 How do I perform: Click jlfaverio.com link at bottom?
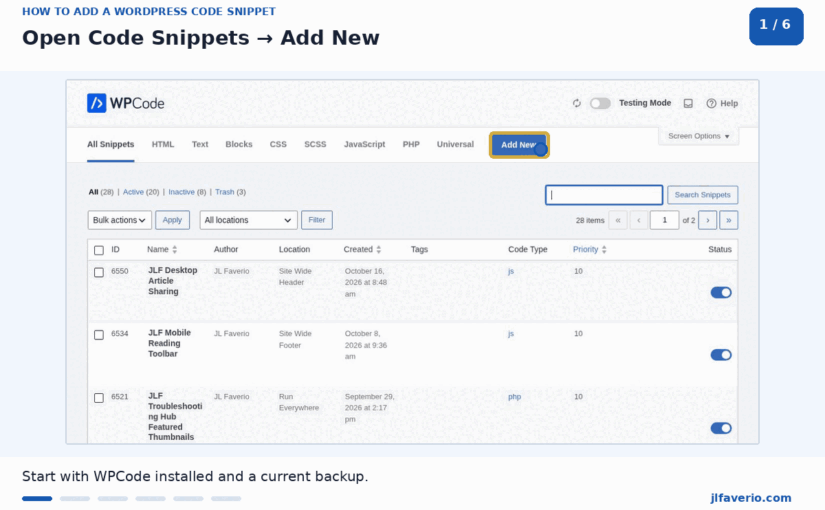point(751,498)
